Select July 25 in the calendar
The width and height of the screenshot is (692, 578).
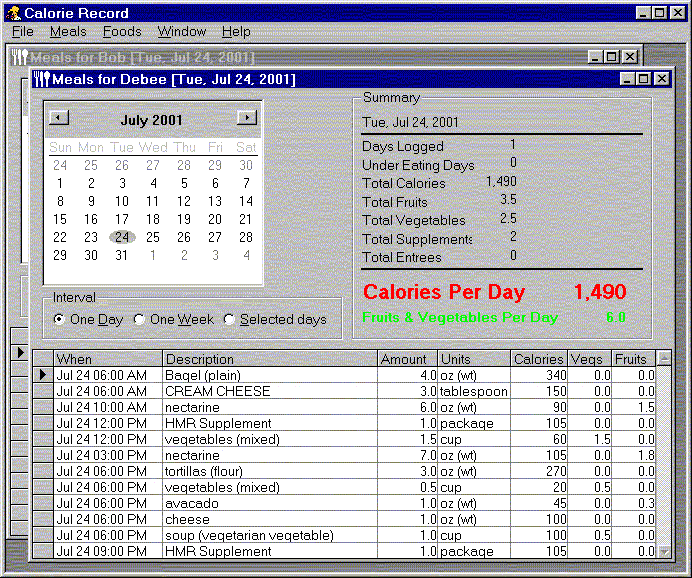pyautogui.click(x=153, y=237)
